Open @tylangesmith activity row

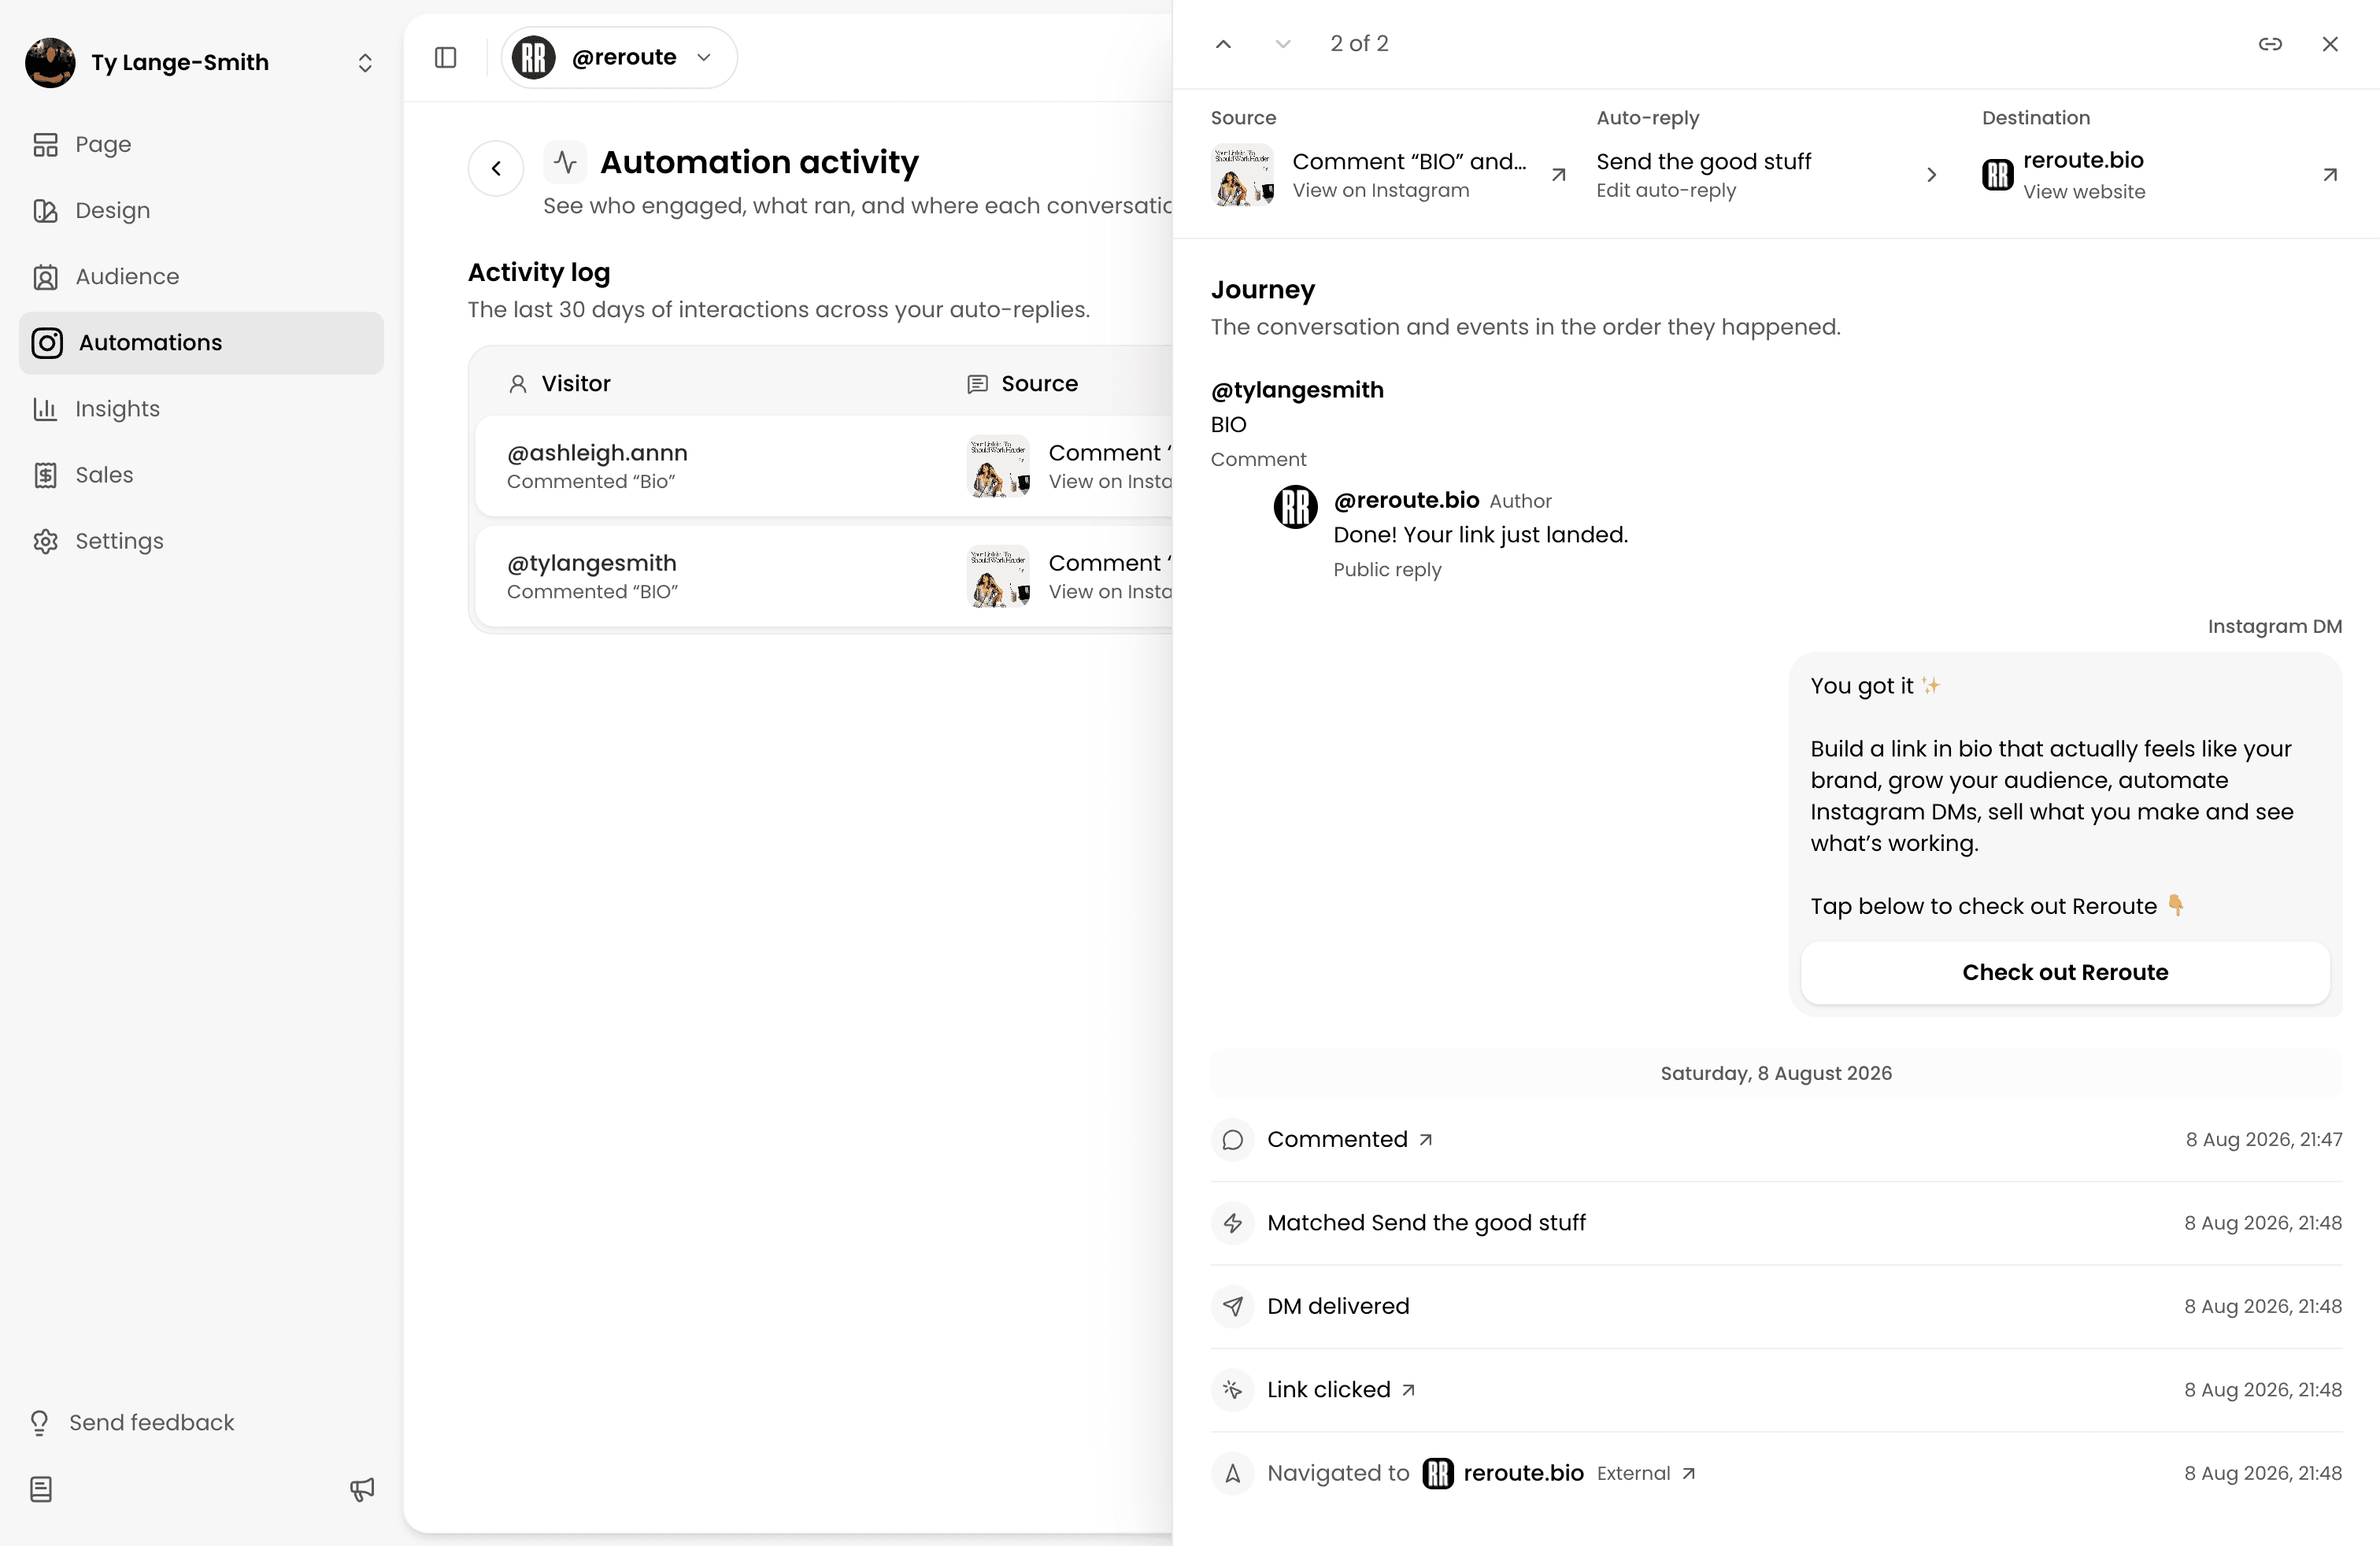click(824, 576)
